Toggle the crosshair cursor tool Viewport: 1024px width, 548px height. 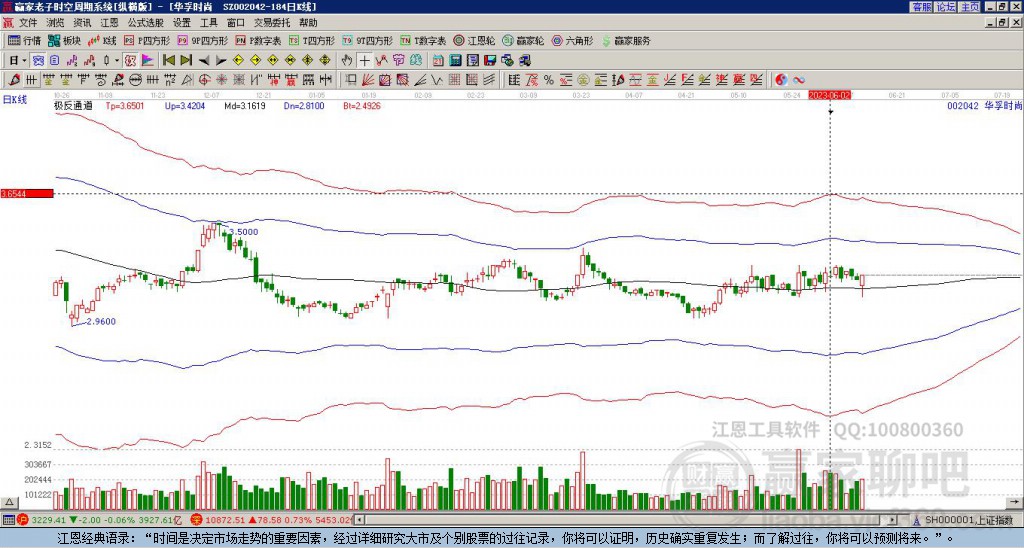pos(364,61)
